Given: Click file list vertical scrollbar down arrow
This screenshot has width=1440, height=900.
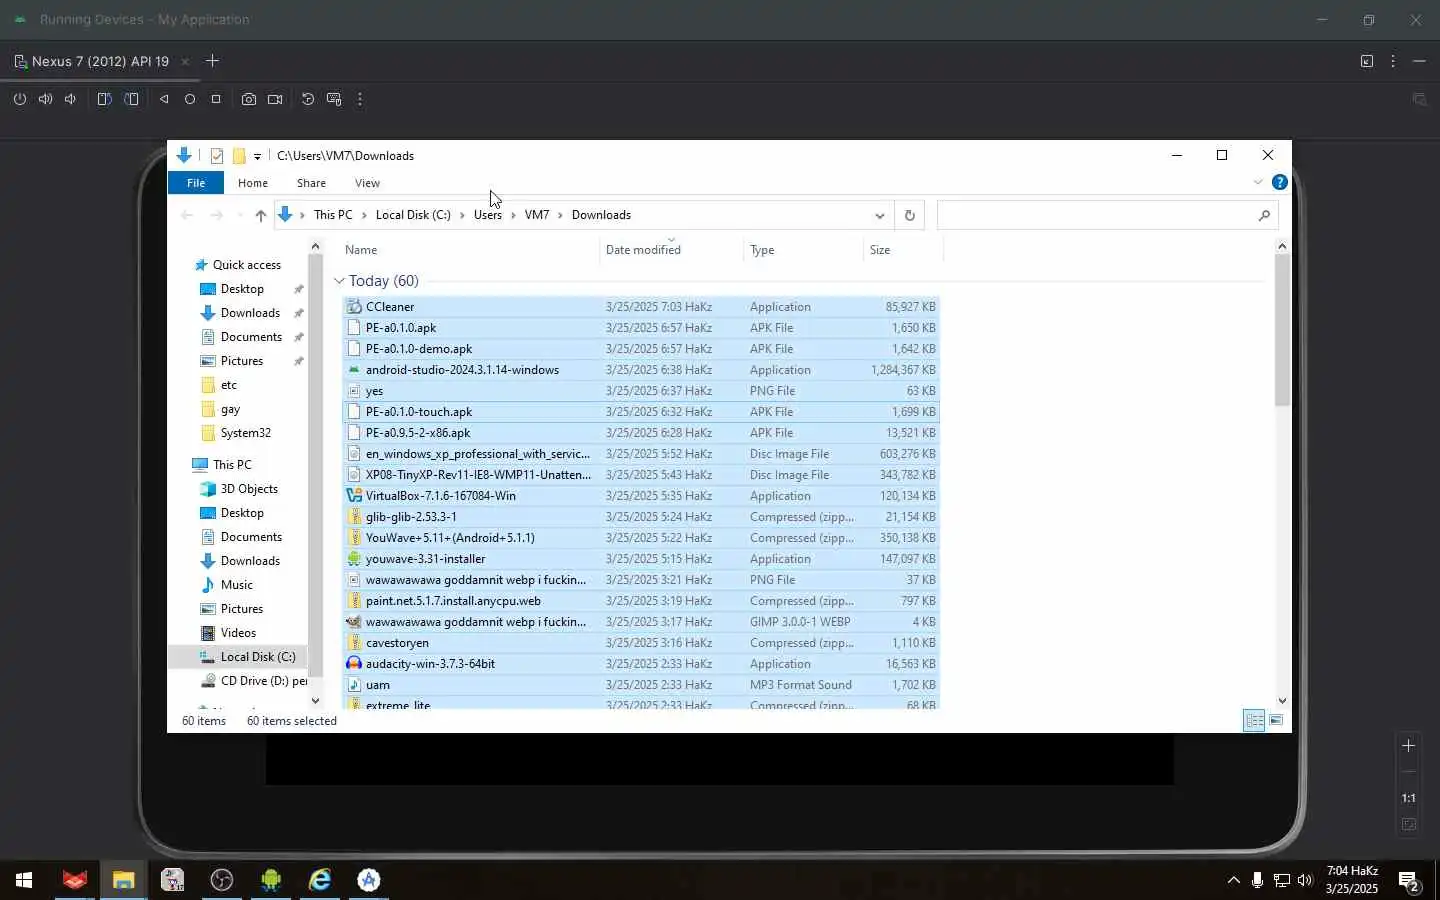Looking at the screenshot, I should click(1282, 701).
